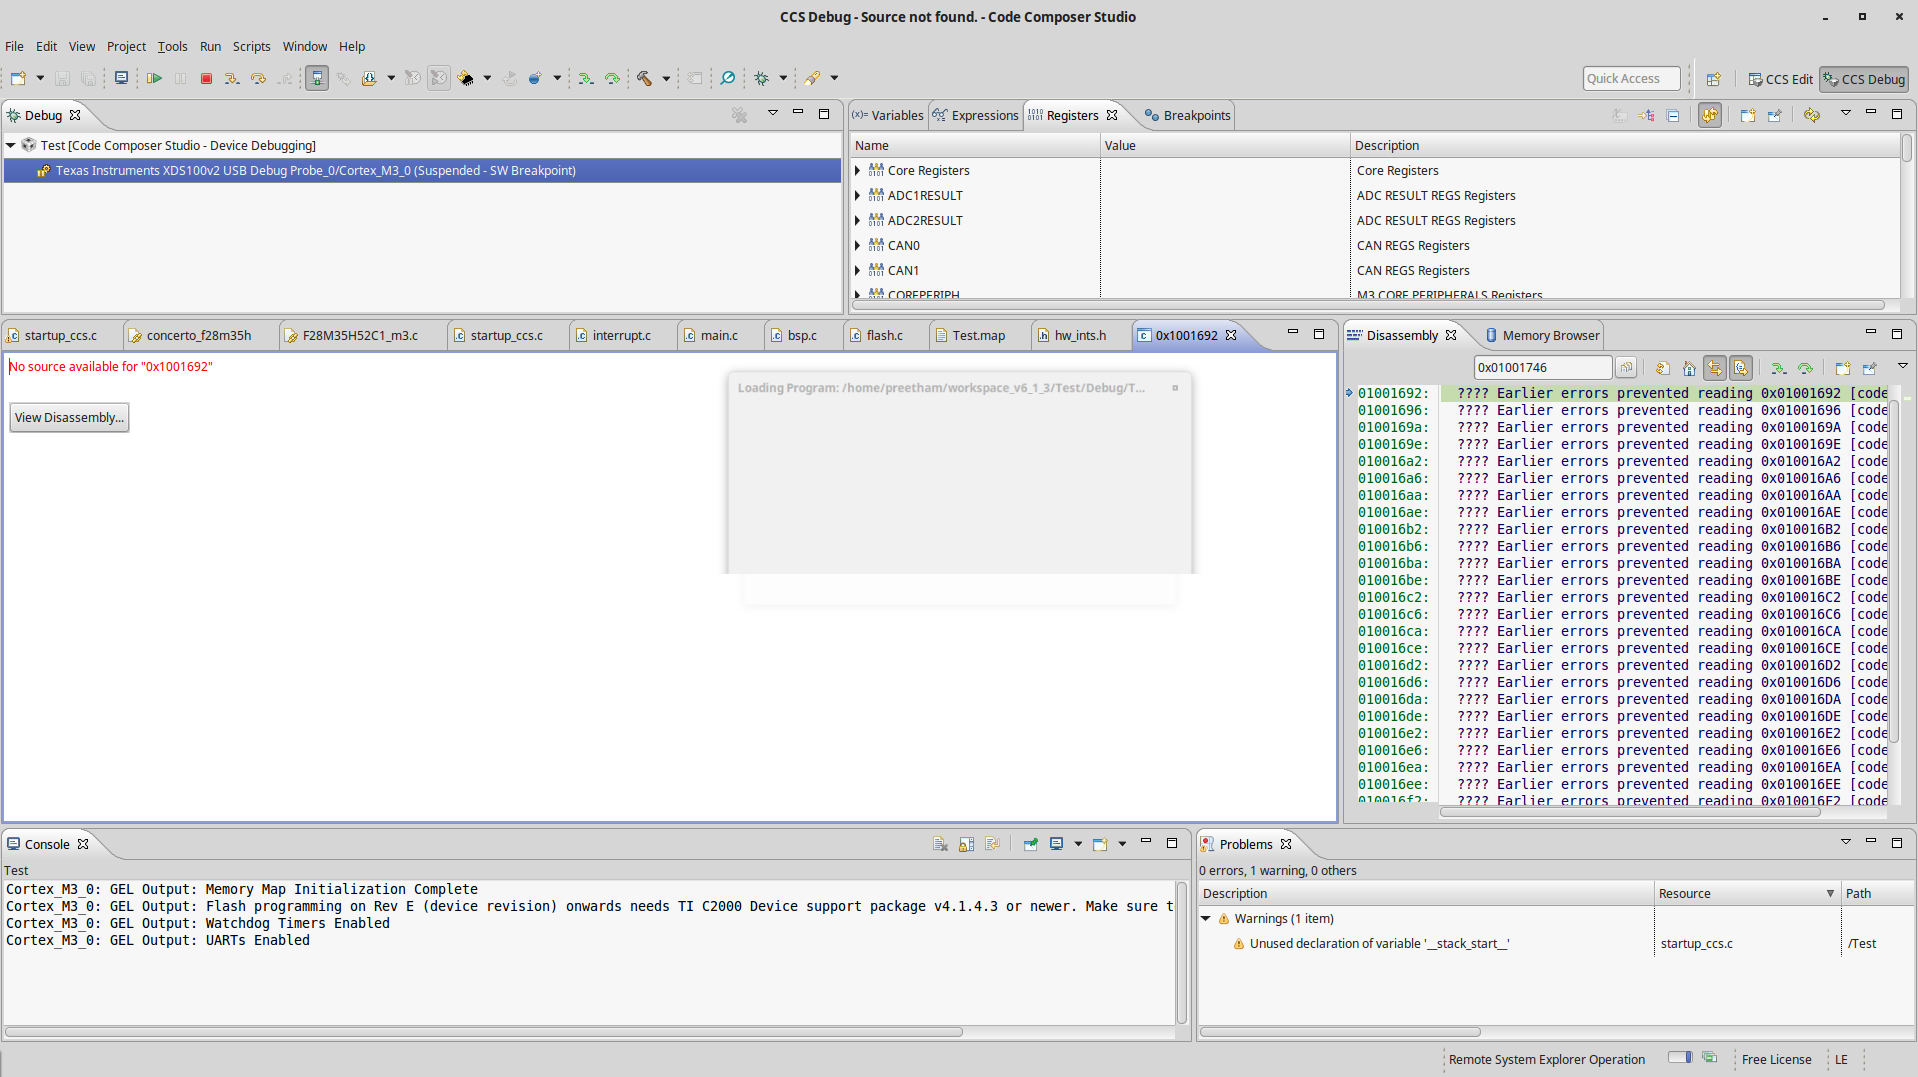Click the green Debug bug icon

pyautogui.click(x=762, y=78)
